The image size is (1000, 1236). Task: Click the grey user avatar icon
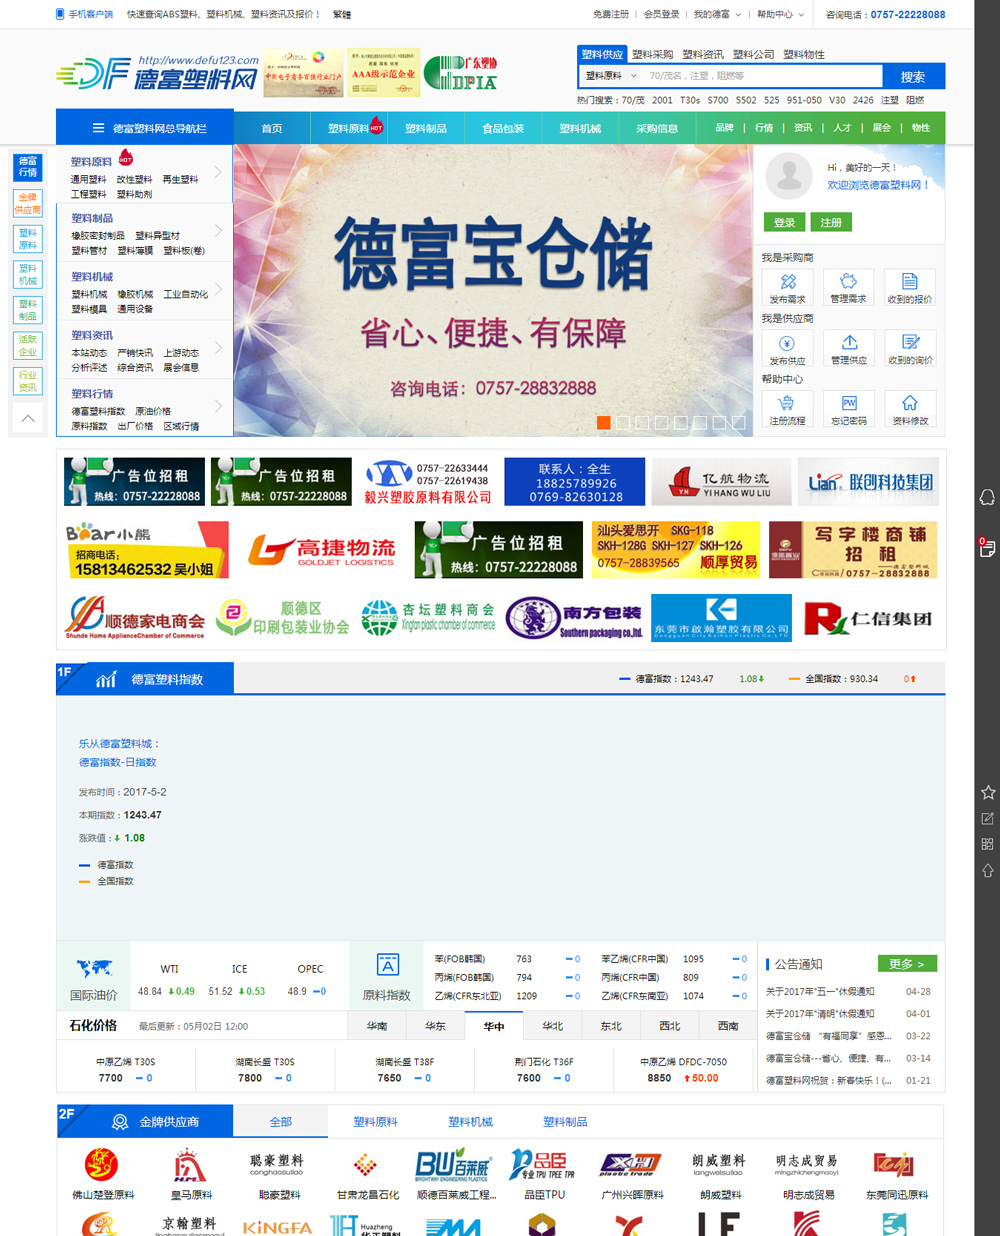(789, 177)
